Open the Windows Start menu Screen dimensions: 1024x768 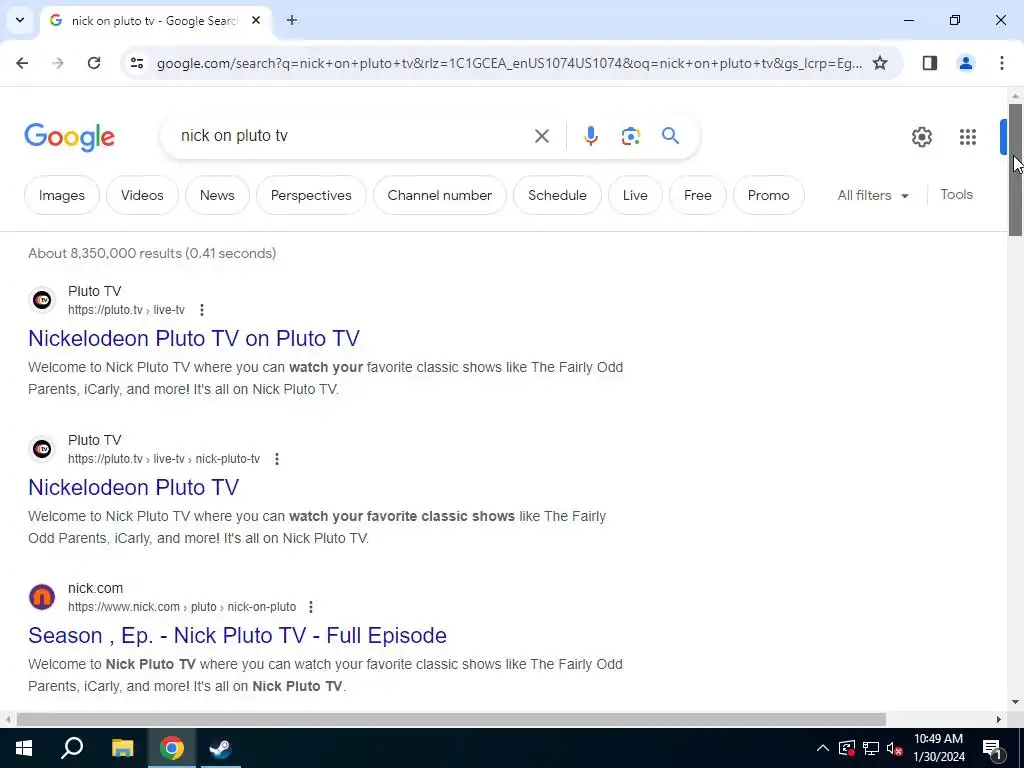point(24,748)
